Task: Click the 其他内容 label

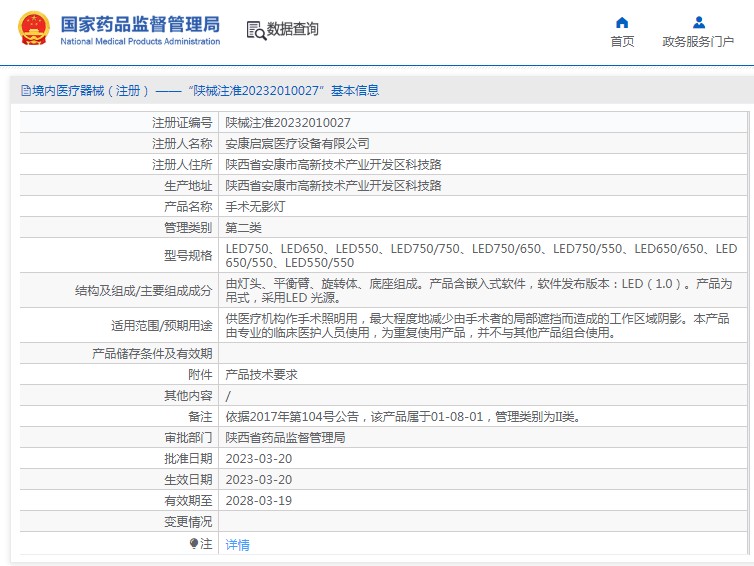Action: coord(188,395)
